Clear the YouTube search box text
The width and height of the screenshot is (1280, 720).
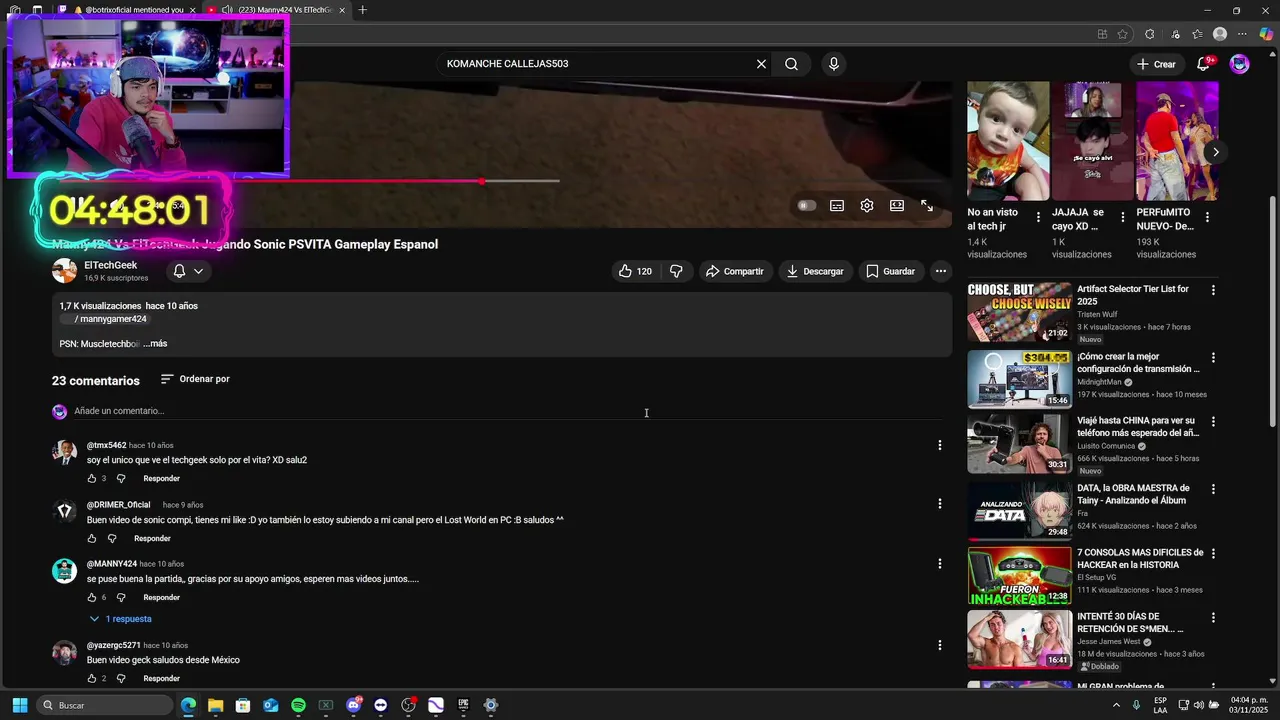click(761, 64)
